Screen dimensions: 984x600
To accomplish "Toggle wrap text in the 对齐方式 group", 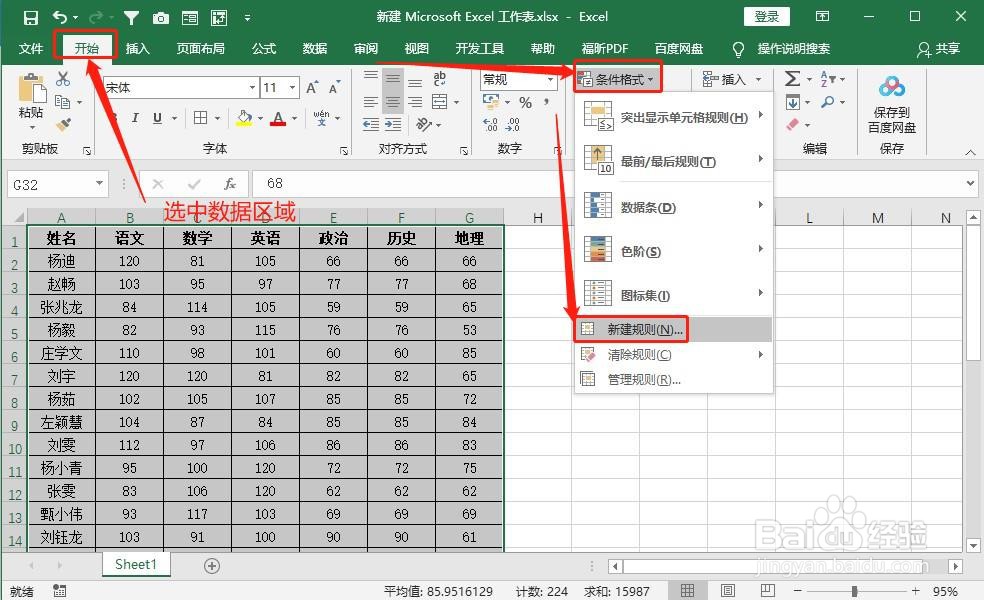I will point(441,78).
